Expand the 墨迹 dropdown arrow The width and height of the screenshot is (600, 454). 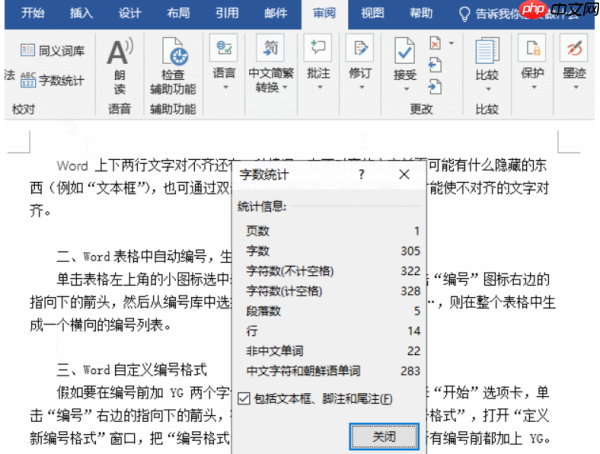(x=576, y=87)
